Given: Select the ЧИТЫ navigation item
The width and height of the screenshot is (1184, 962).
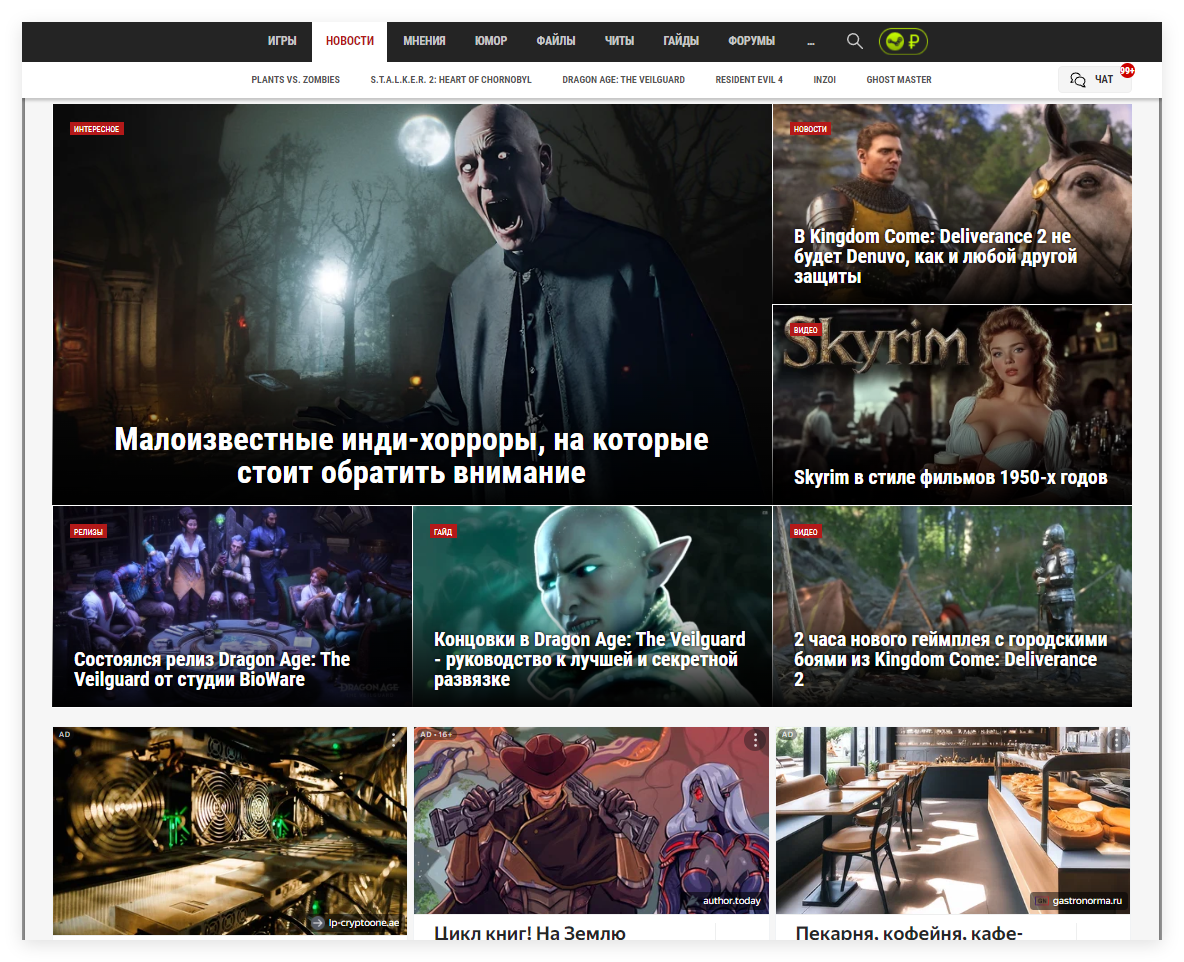Looking at the screenshot, I should [619, 41].
